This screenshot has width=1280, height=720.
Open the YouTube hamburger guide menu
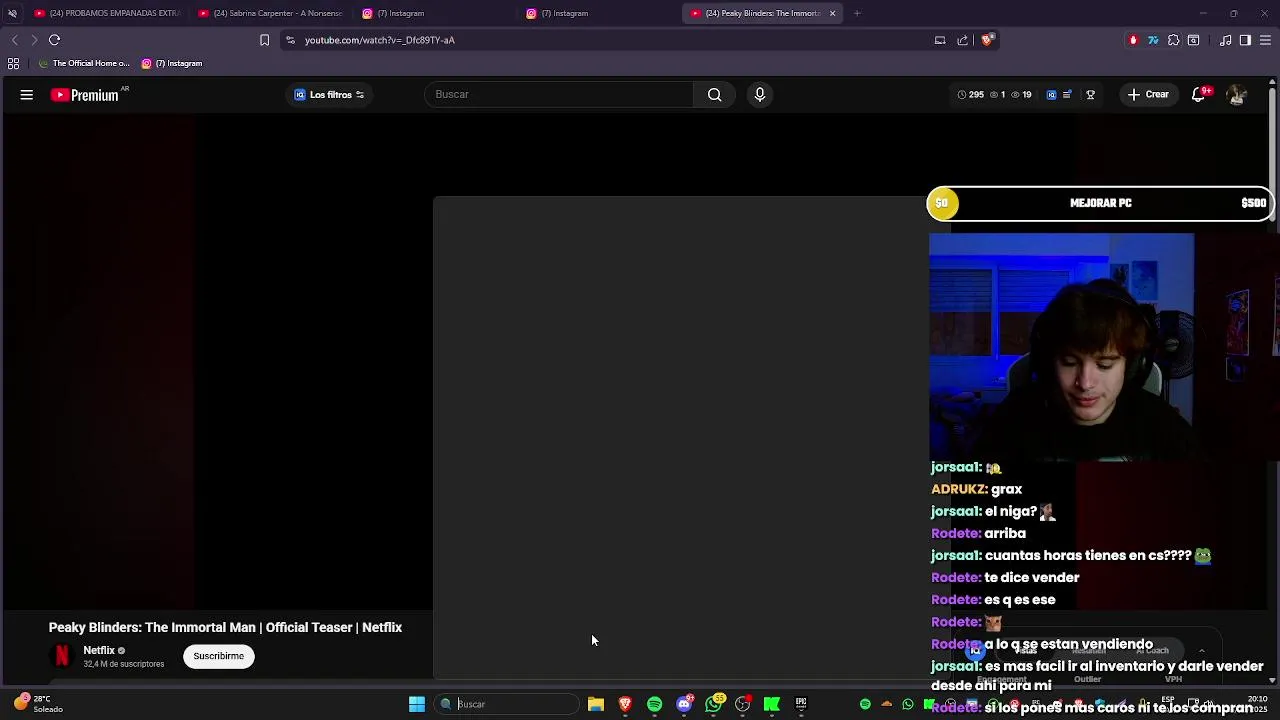click(27, 95)
